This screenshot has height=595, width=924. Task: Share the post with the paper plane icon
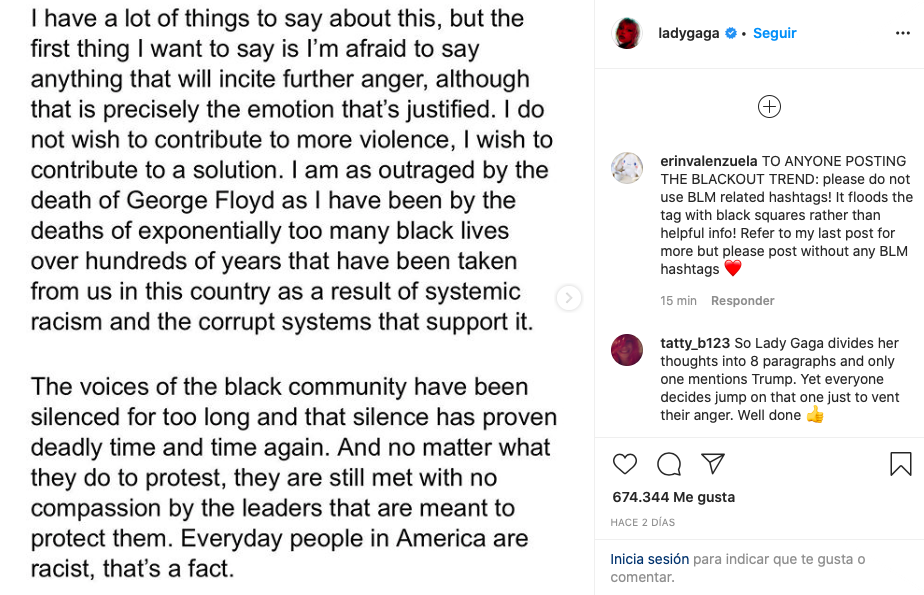click(712, 463)
